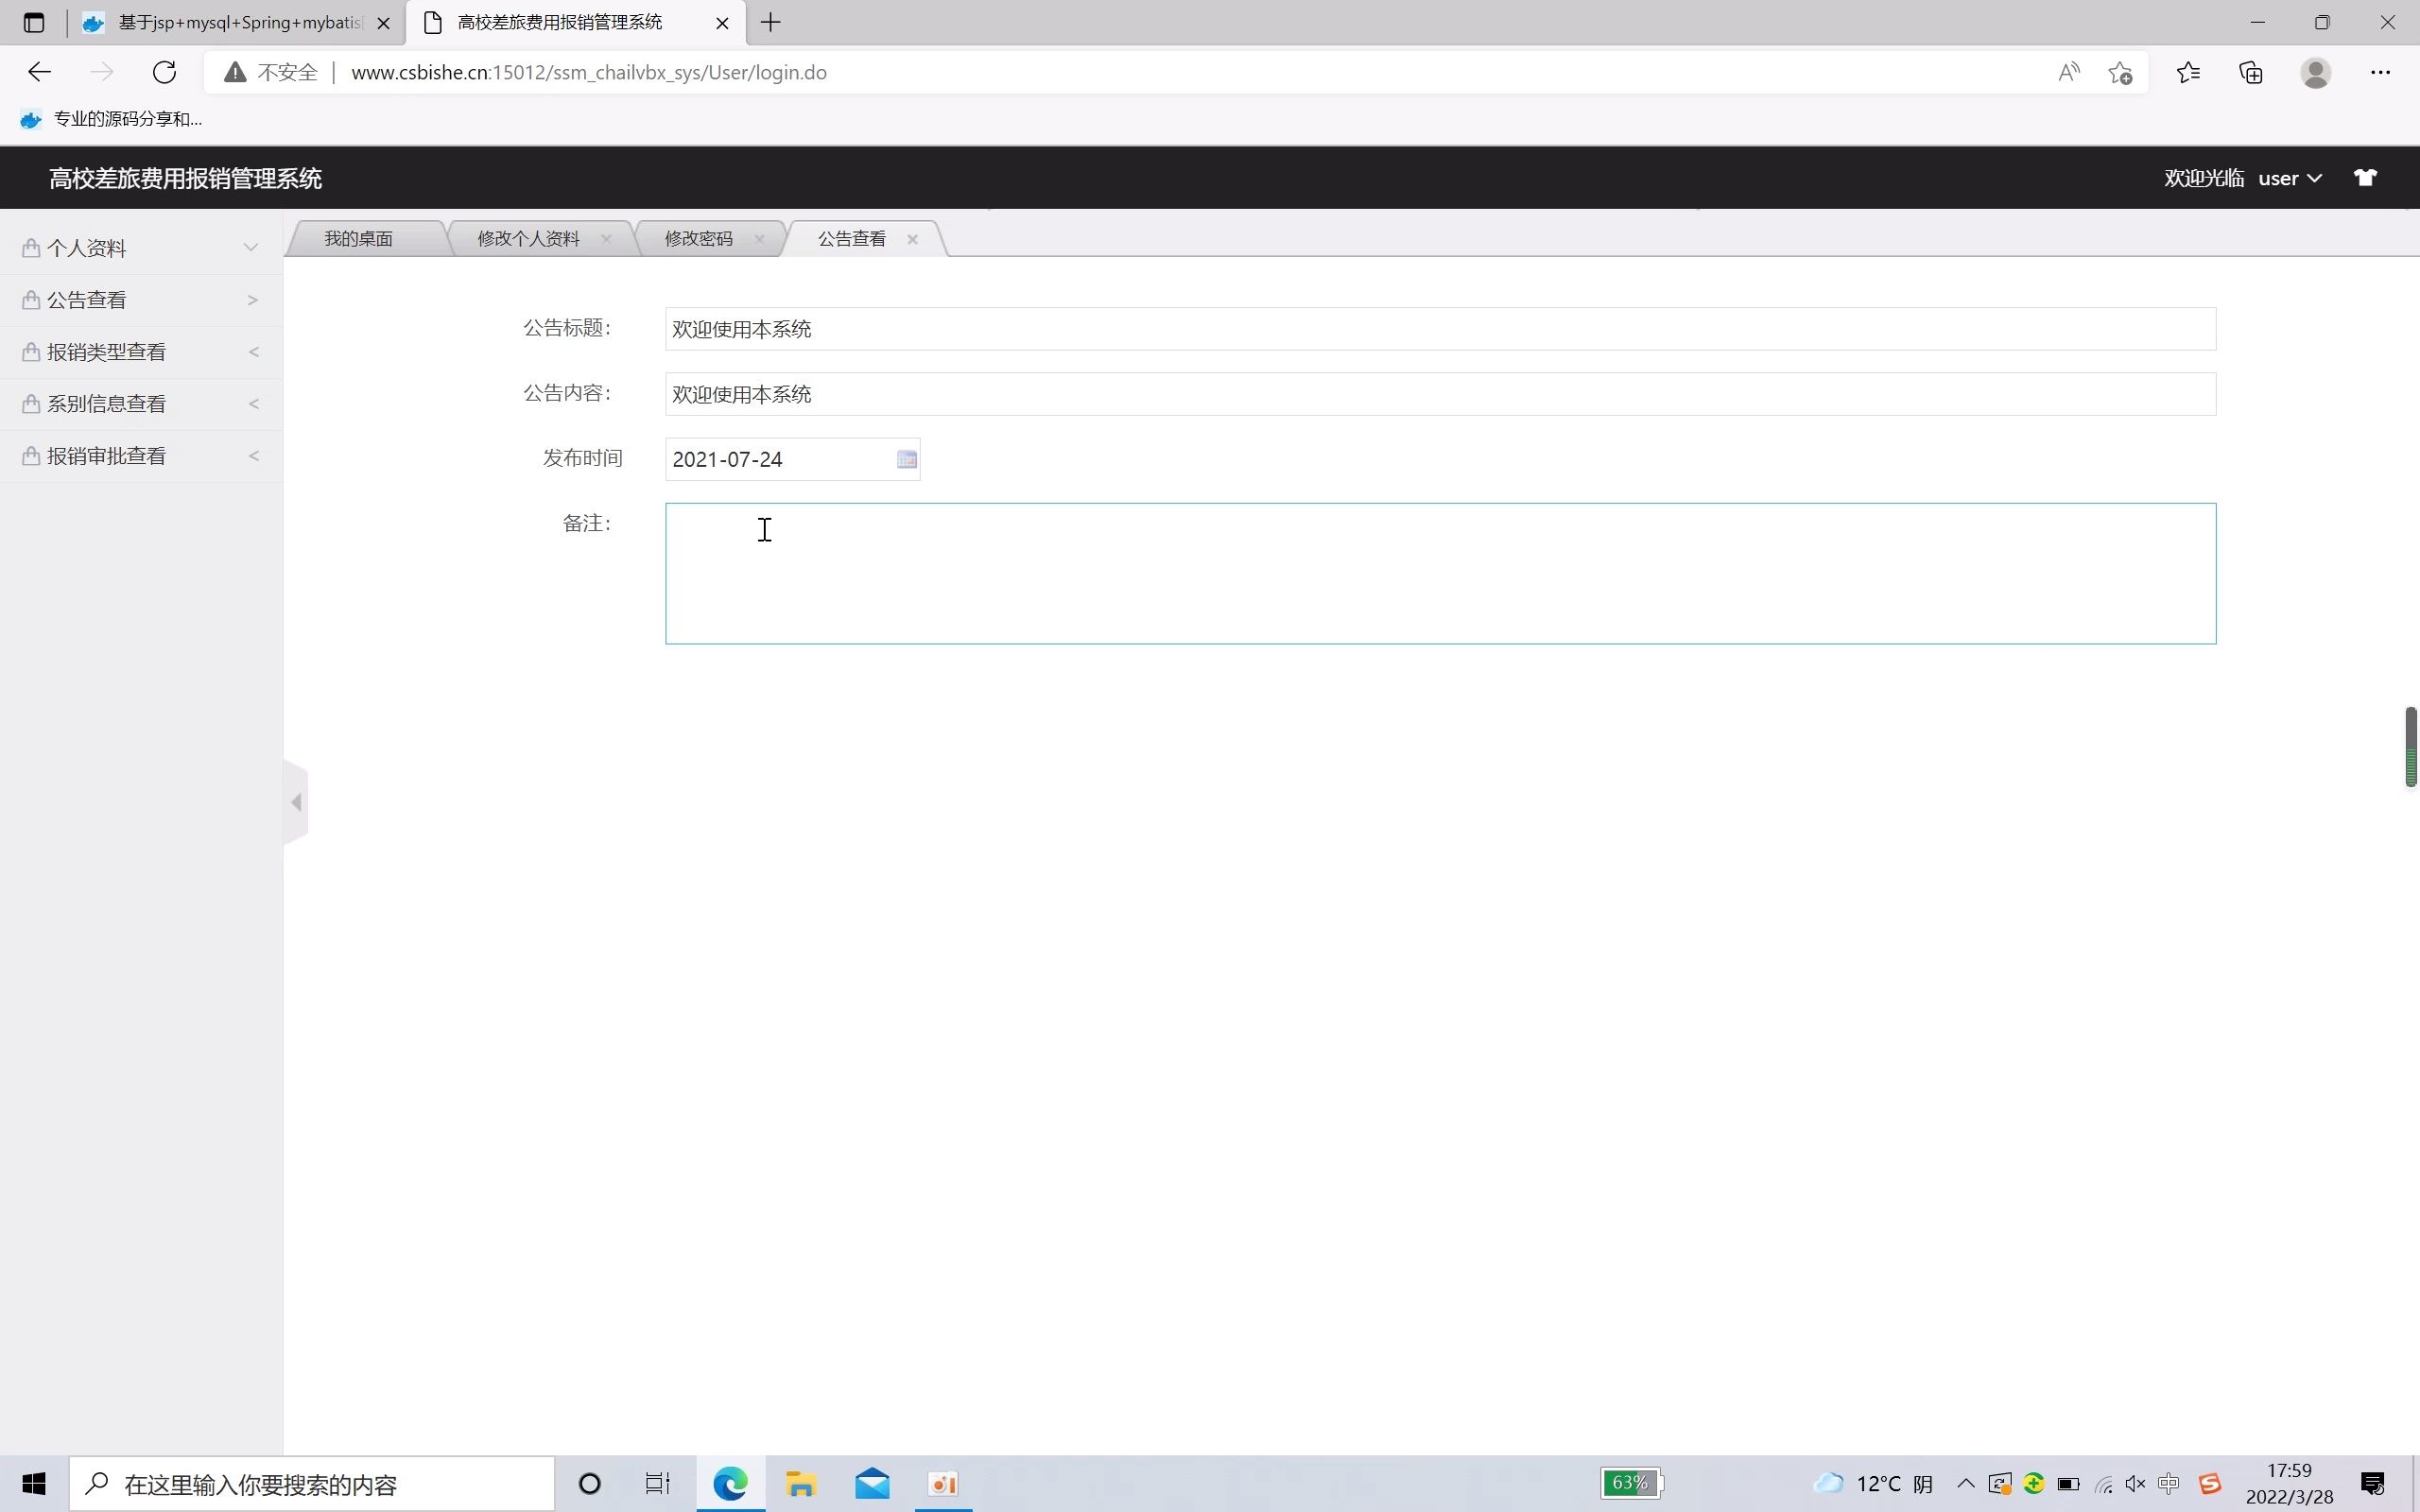This screenshot has width=2420, height=1512.
Task: Click the 公告标题 input field
Action: click(x=1440, y=329)
